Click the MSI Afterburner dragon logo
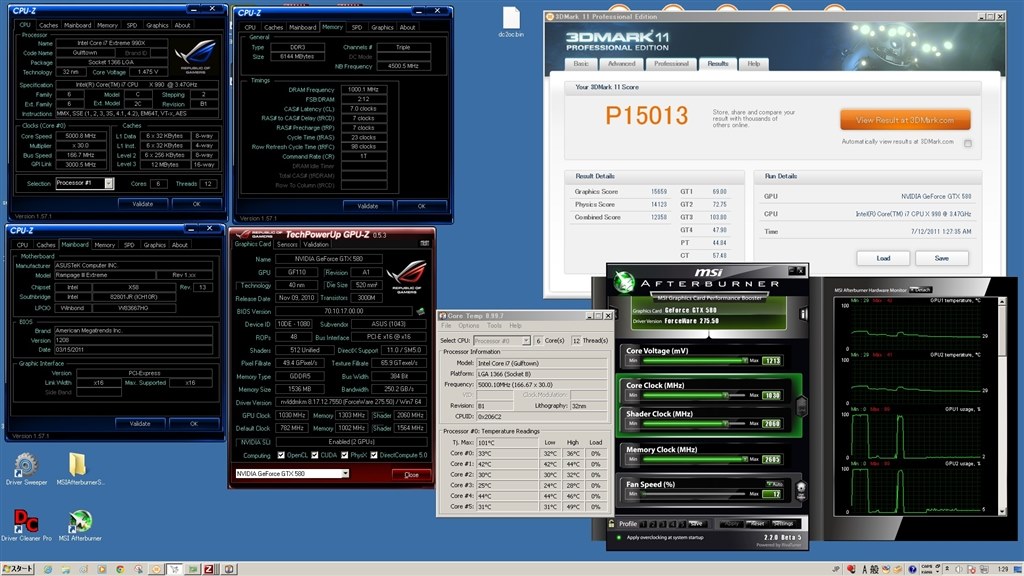Screen dimensions: 1024x576 coord(624,282)
